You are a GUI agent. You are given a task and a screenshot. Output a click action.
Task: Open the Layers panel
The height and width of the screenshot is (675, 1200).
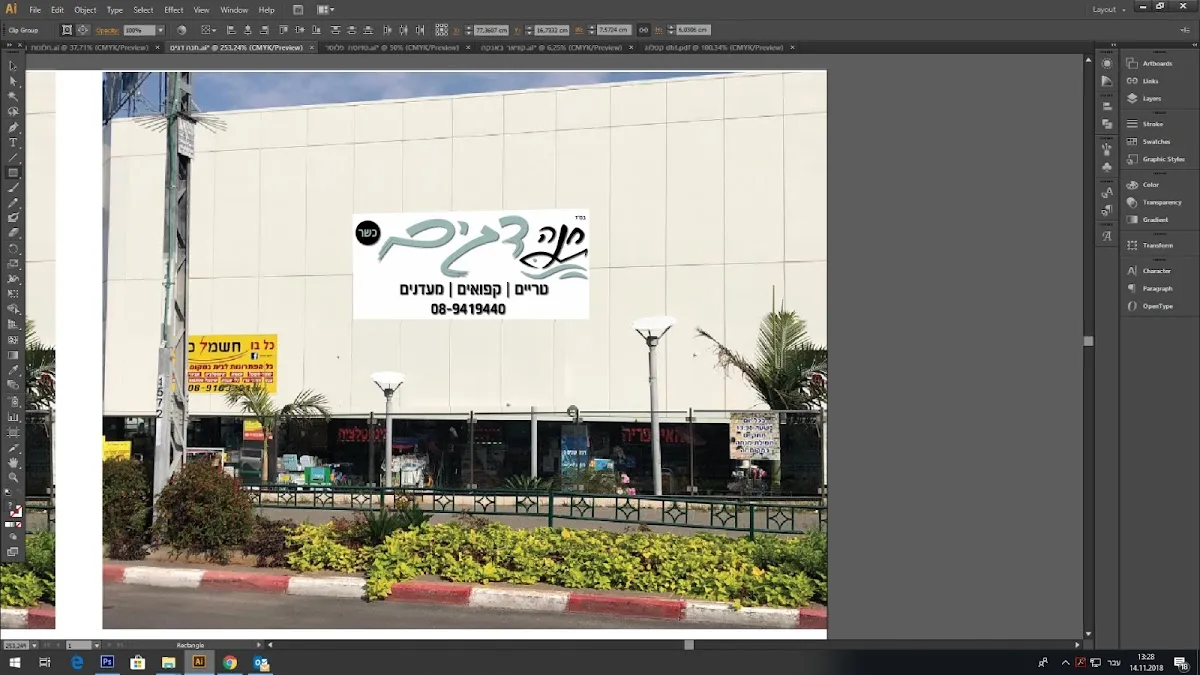pyautogui.click(x=1151, y=98)
